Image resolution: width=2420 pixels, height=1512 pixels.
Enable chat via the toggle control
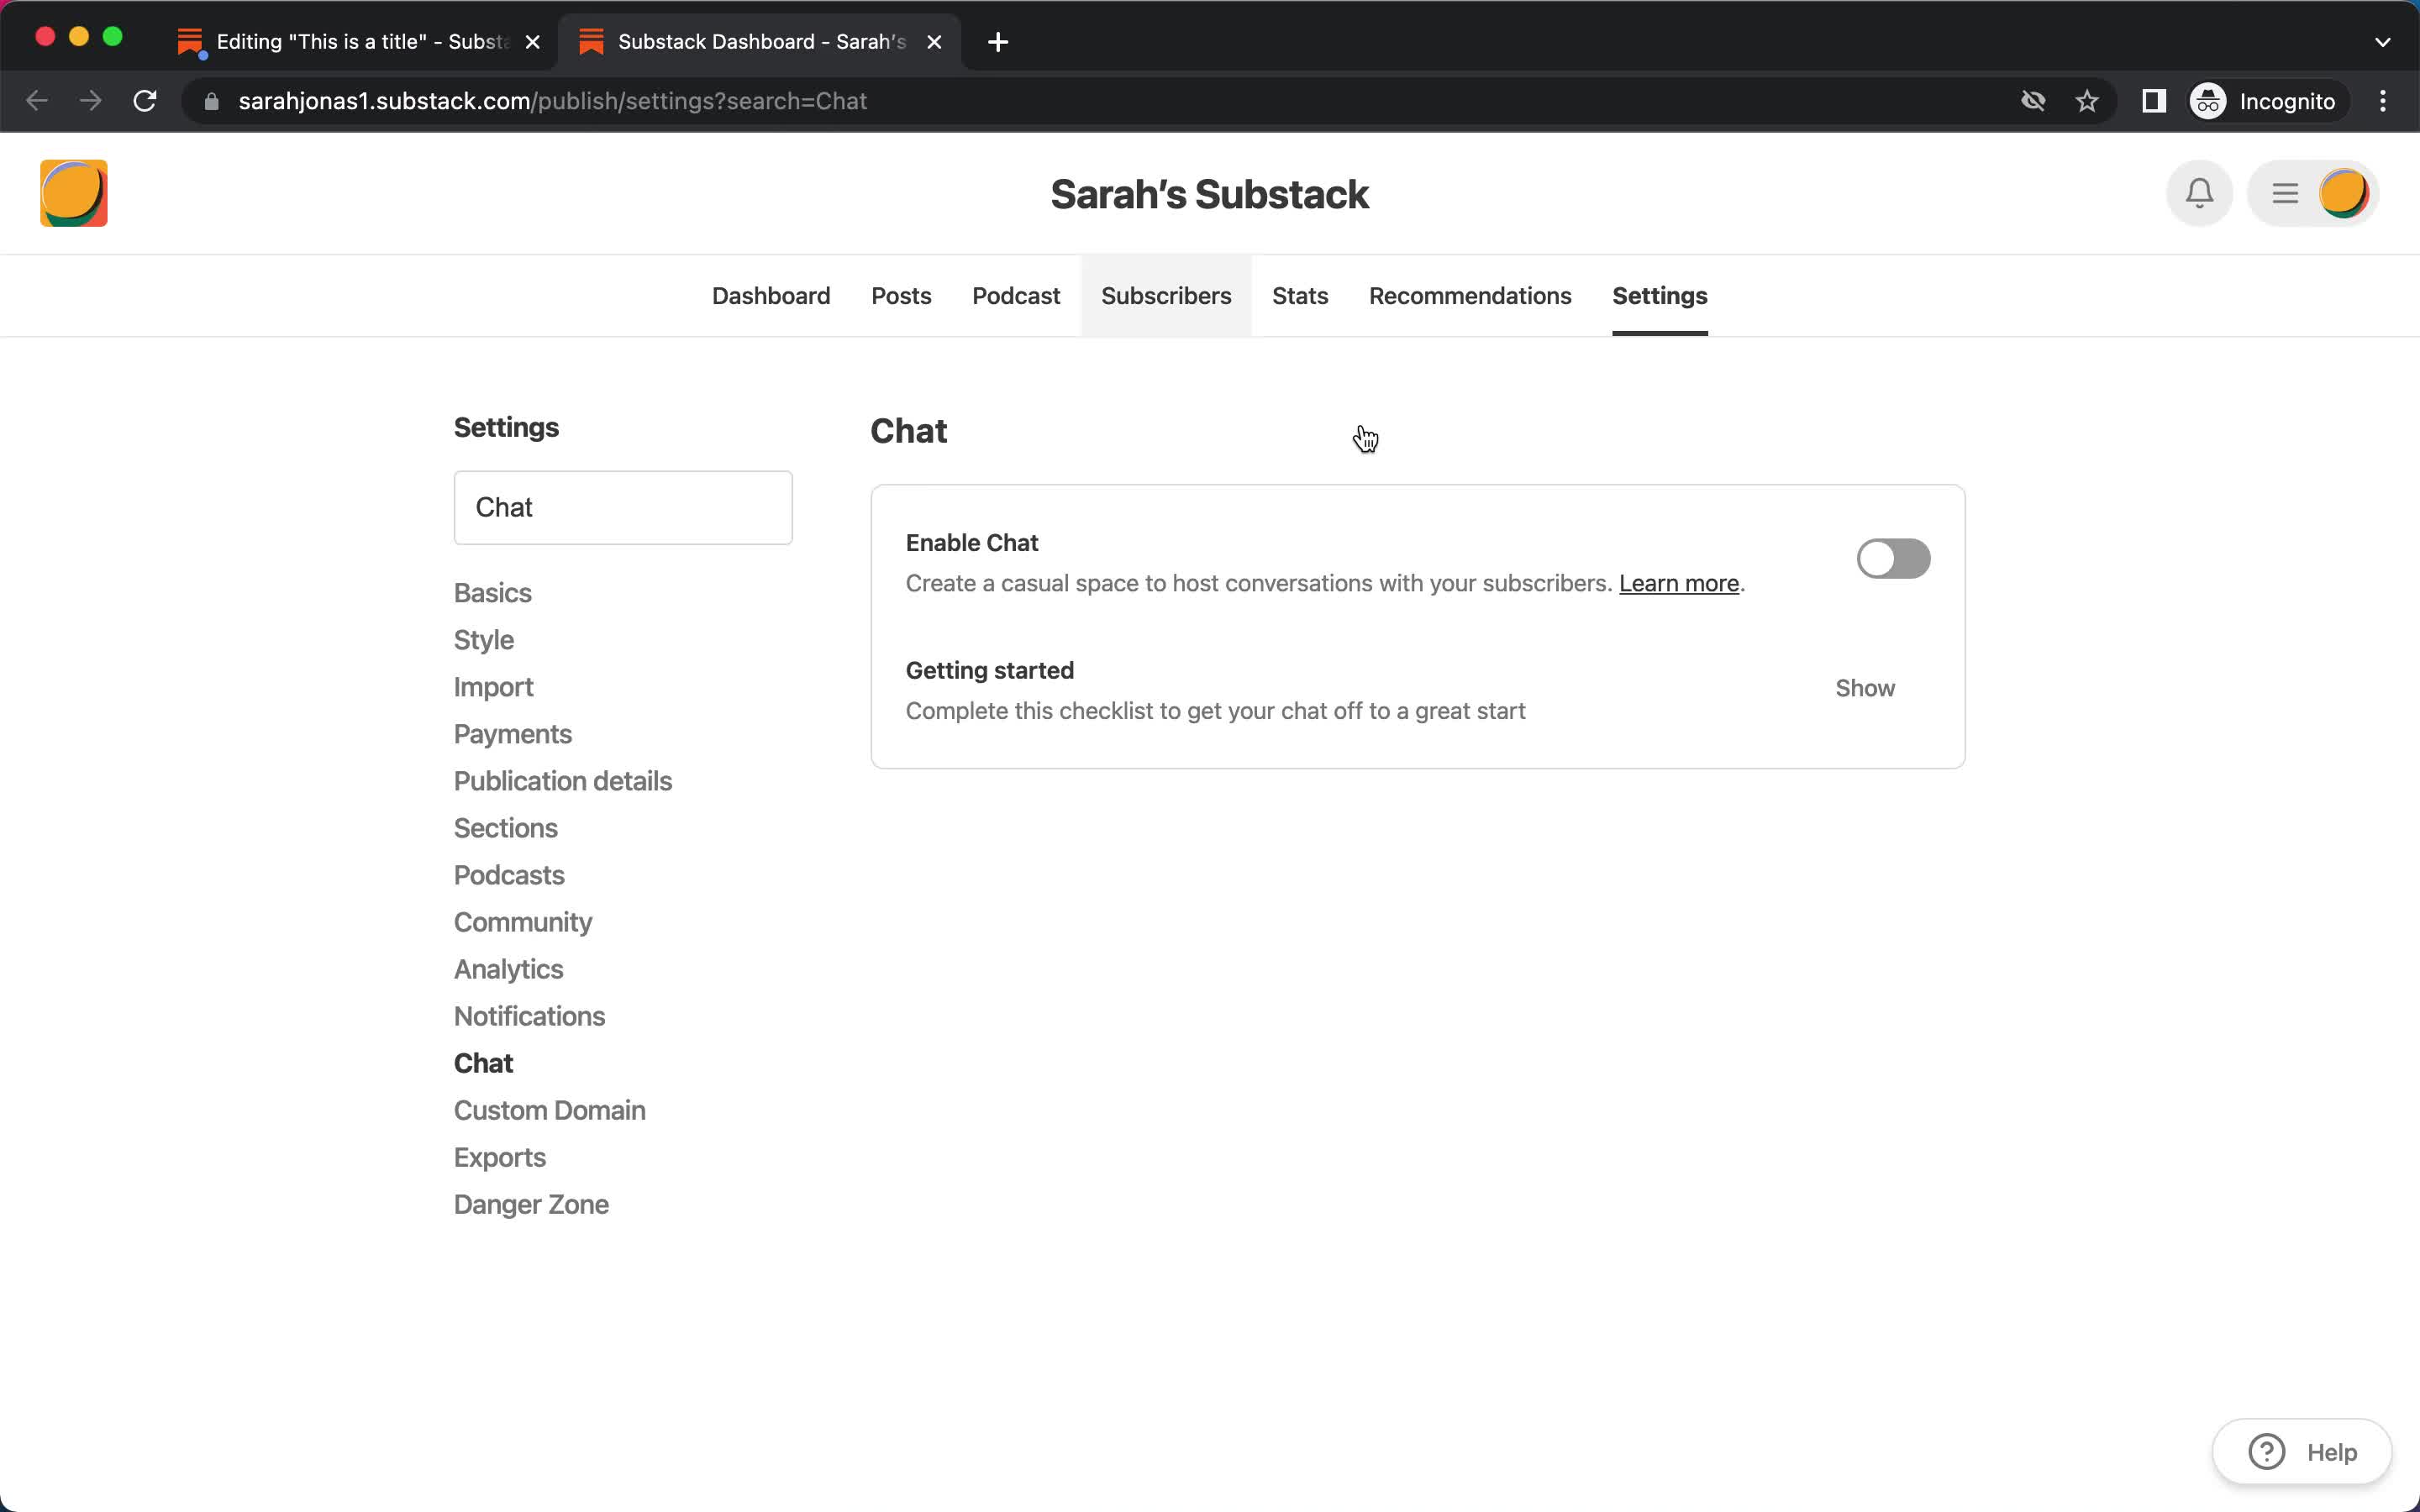point(1894,558)
